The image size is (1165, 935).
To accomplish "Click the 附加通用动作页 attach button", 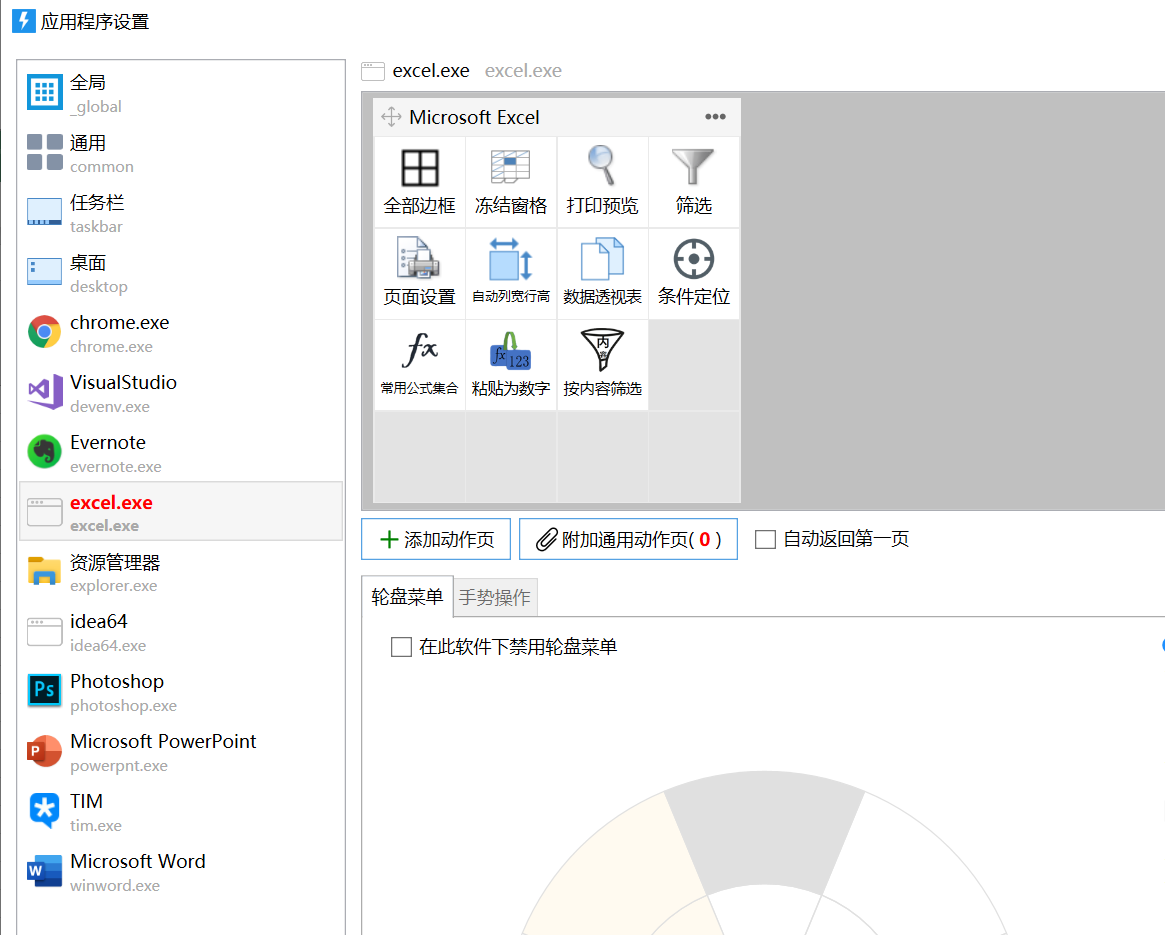I will pyautogui.click(x=629, y=539).
